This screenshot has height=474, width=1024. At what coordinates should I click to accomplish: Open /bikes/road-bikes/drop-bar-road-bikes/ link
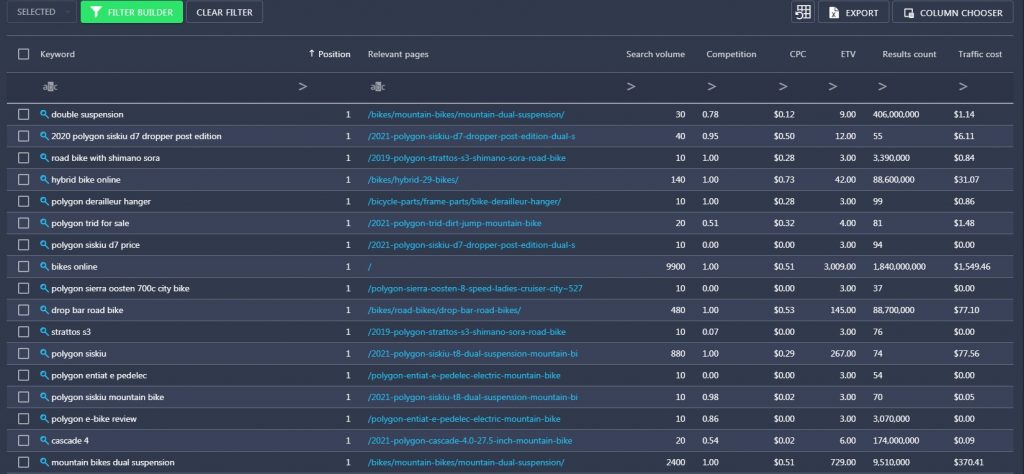pyautogui.click(x=444, y=310)
